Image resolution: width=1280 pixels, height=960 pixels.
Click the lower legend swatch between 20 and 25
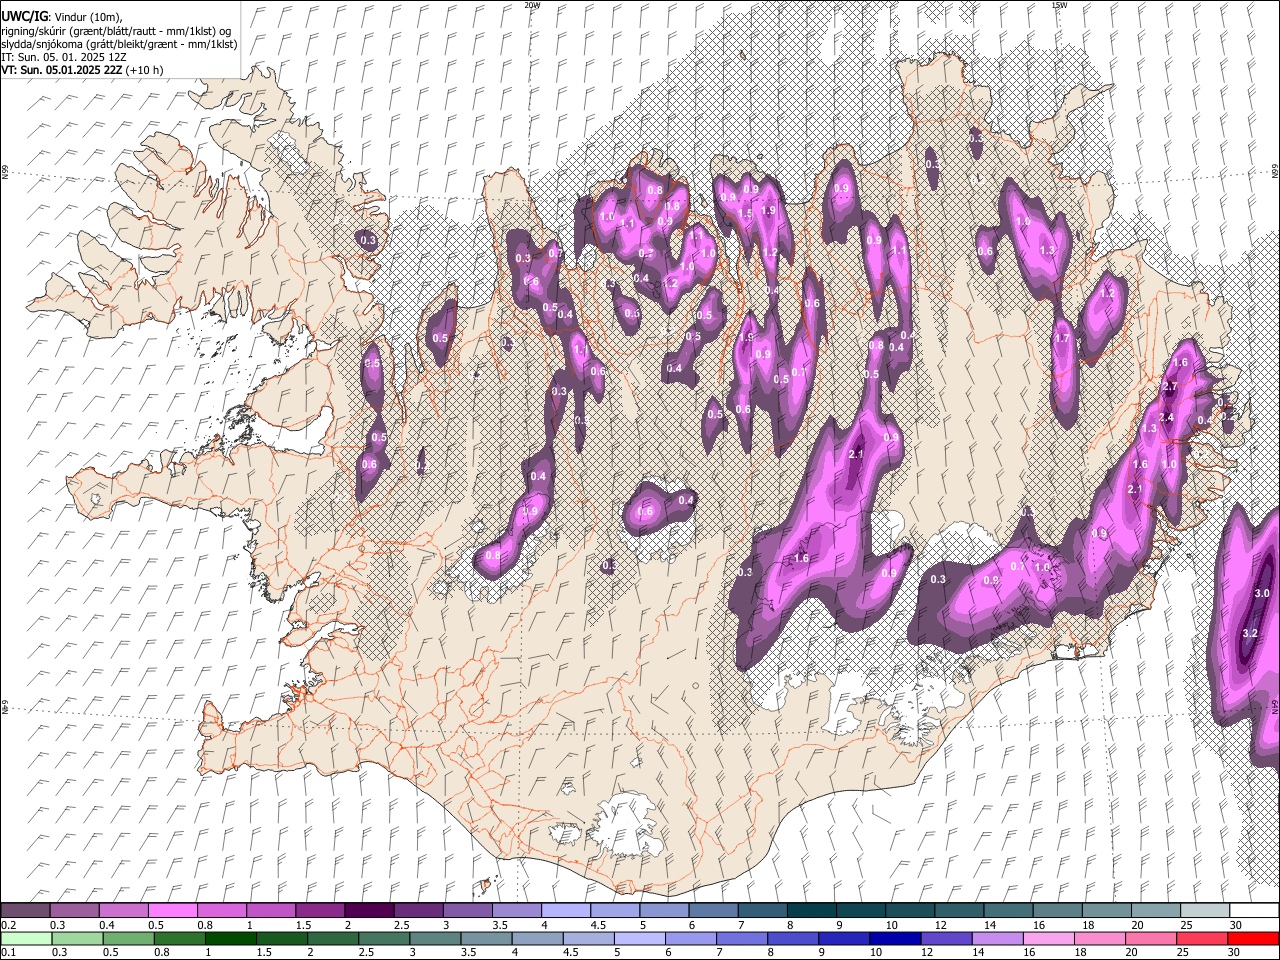(x=1151, y=938)
